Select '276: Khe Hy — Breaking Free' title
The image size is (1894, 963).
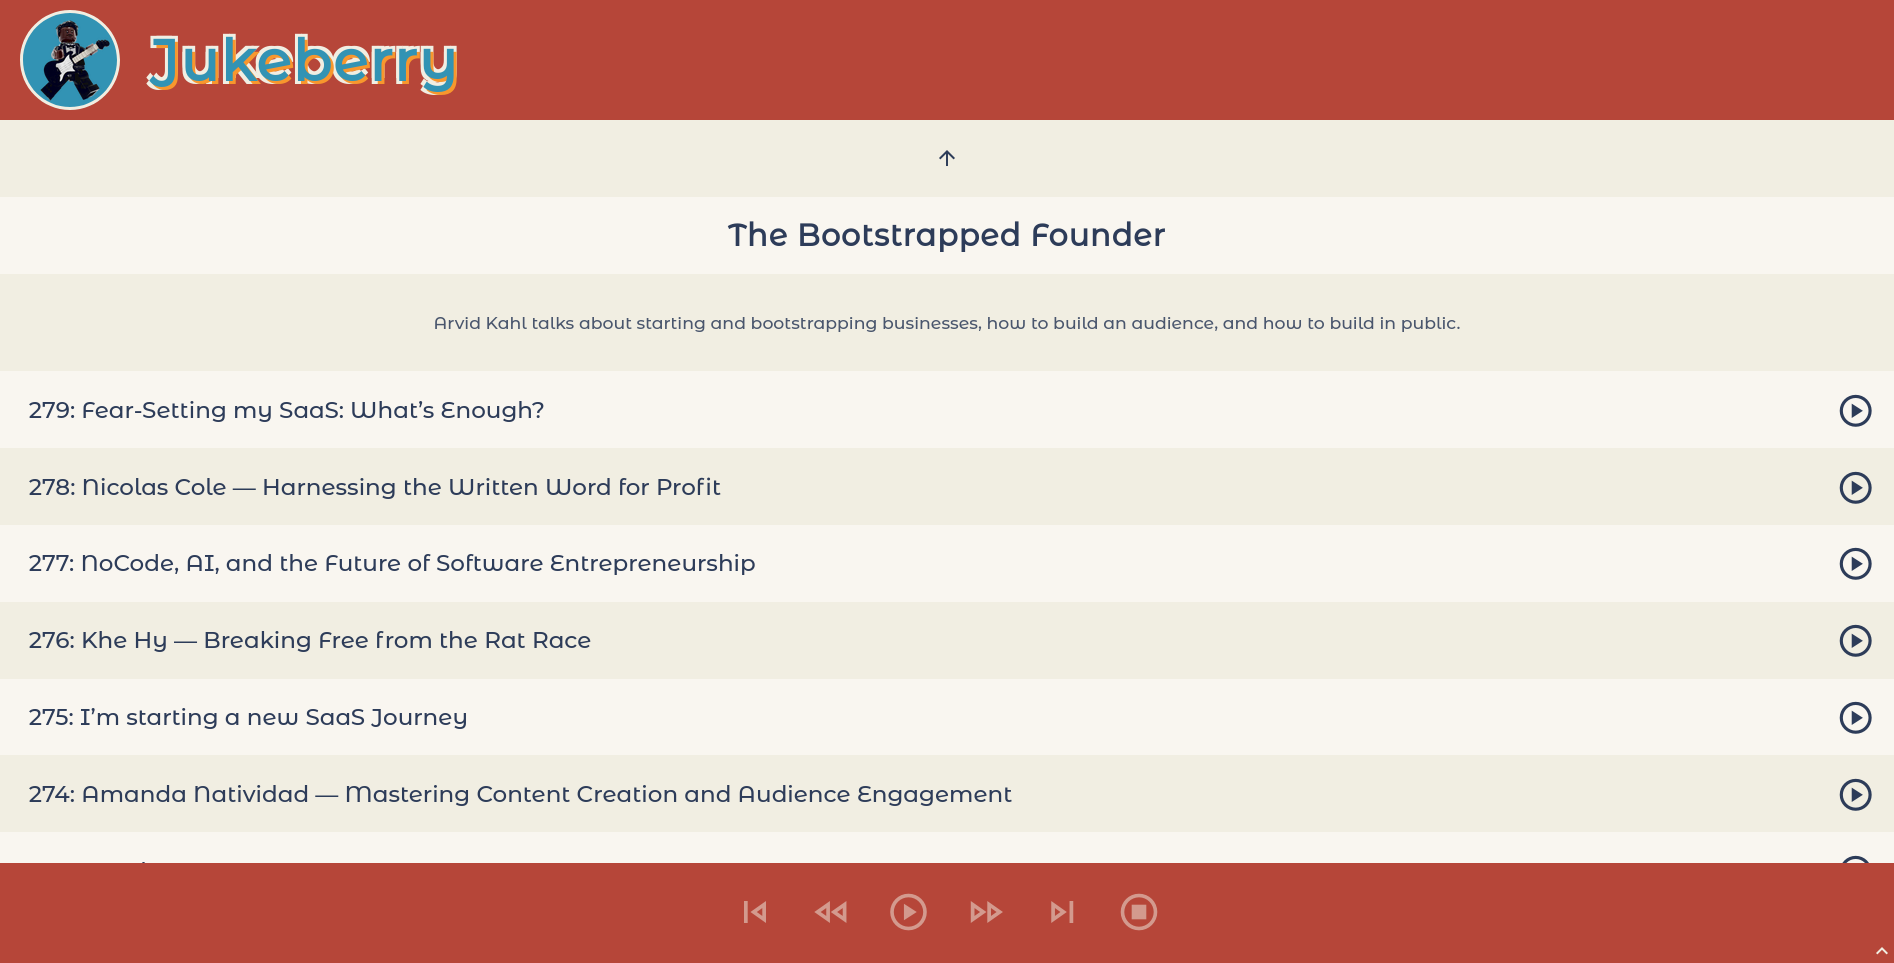310,640
